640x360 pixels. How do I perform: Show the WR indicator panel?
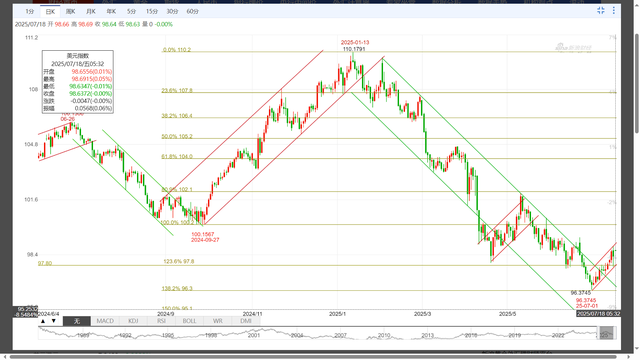(x=218, y=321)
